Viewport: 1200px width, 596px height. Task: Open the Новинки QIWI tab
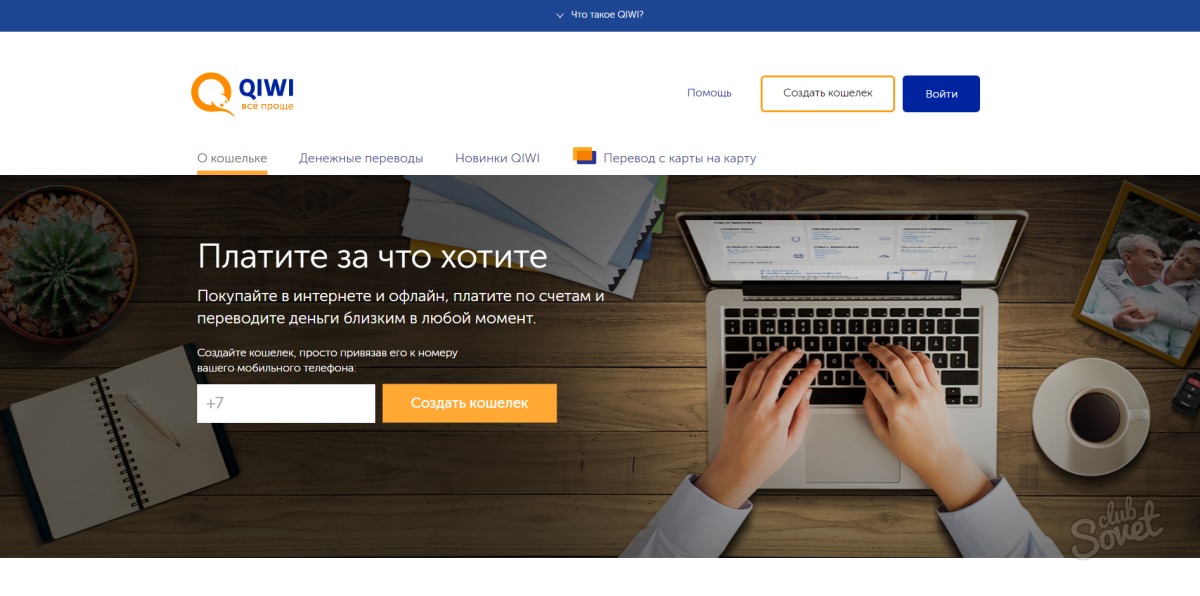[497, 158]
